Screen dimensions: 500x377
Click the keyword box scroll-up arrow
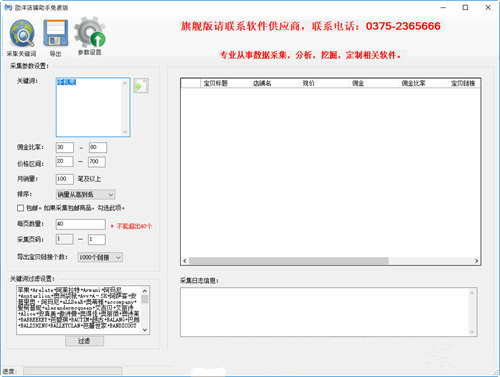click(125, 83)
